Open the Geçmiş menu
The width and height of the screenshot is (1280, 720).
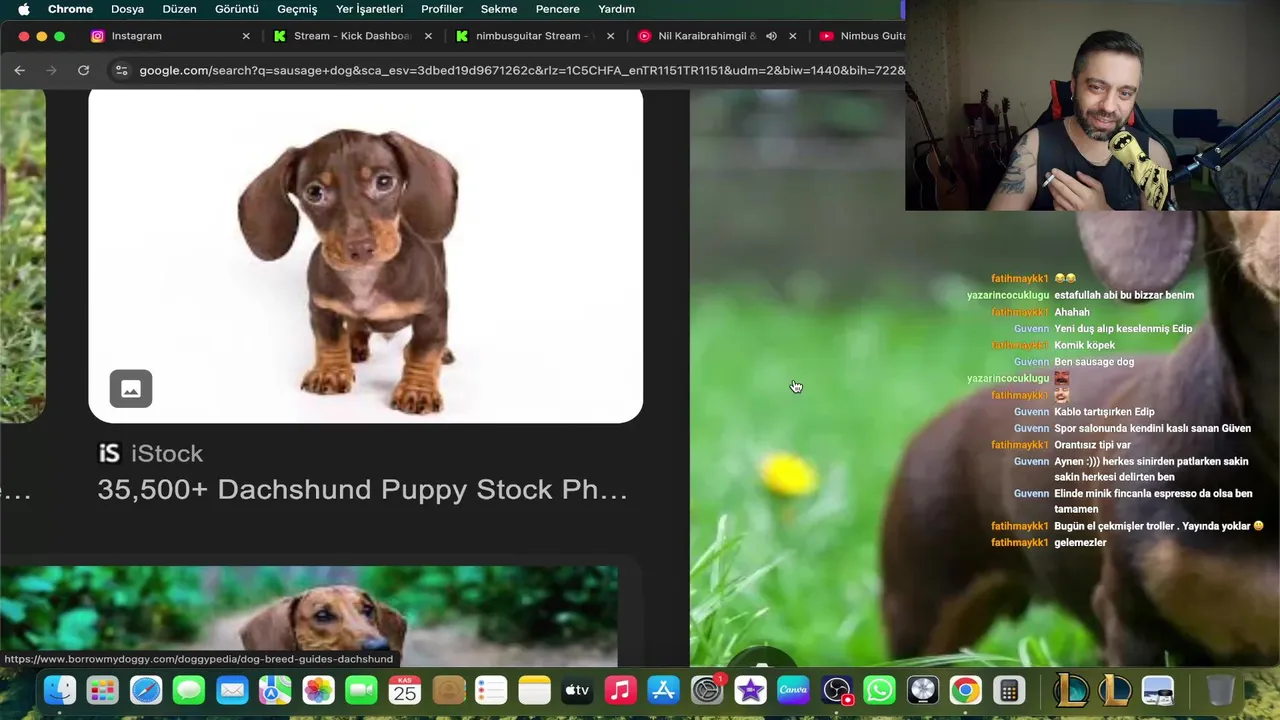[x=297, y=9]
